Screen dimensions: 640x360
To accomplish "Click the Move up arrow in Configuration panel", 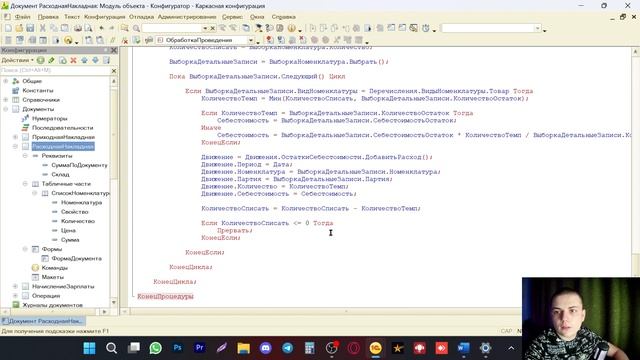I will (84, 60).
